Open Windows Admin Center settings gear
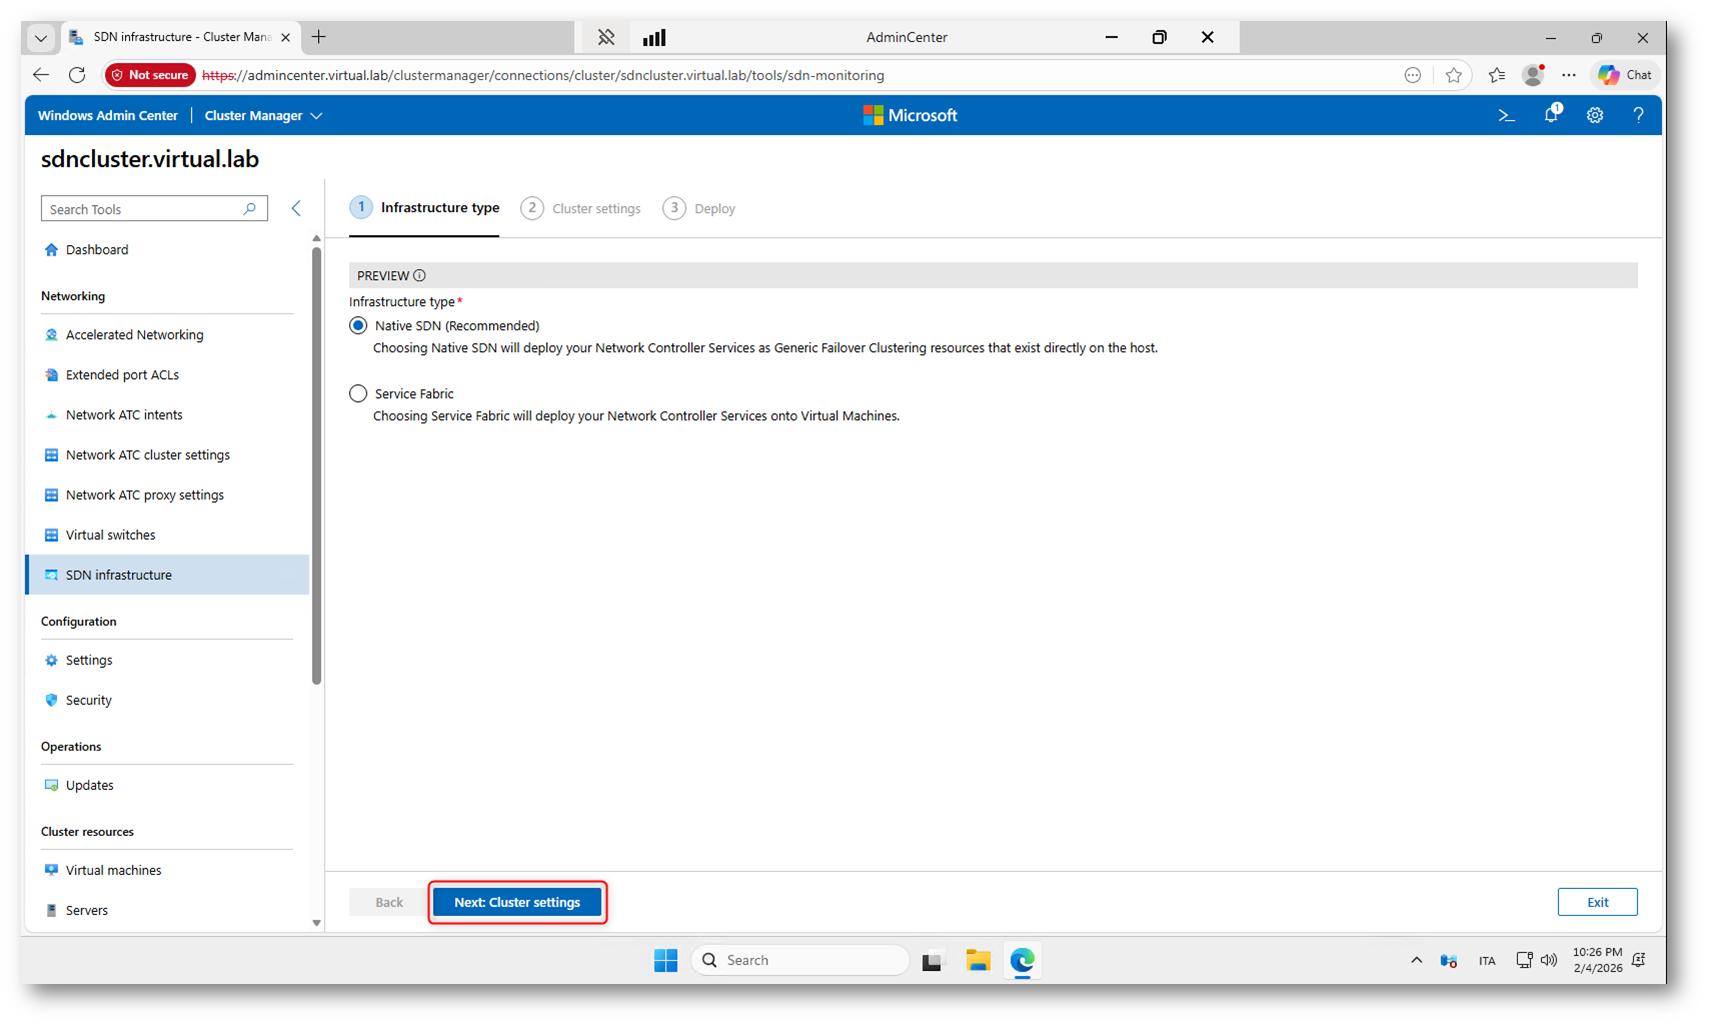This screenshot has height=1026, width=1709. (1595, 116)
